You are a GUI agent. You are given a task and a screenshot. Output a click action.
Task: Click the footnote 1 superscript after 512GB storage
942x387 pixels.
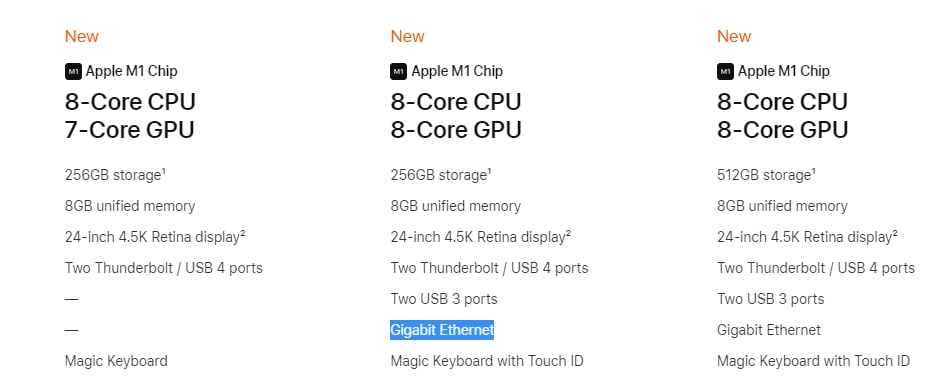(x=814, y=172)
